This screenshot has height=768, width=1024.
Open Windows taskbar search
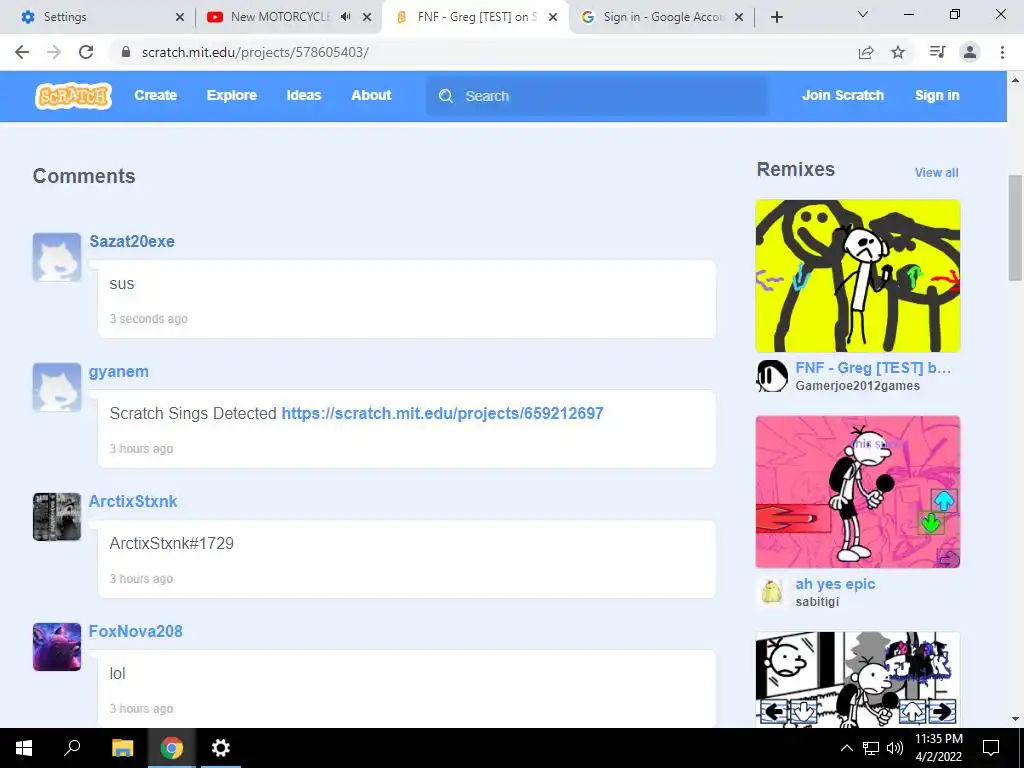[x=72, y=748]
